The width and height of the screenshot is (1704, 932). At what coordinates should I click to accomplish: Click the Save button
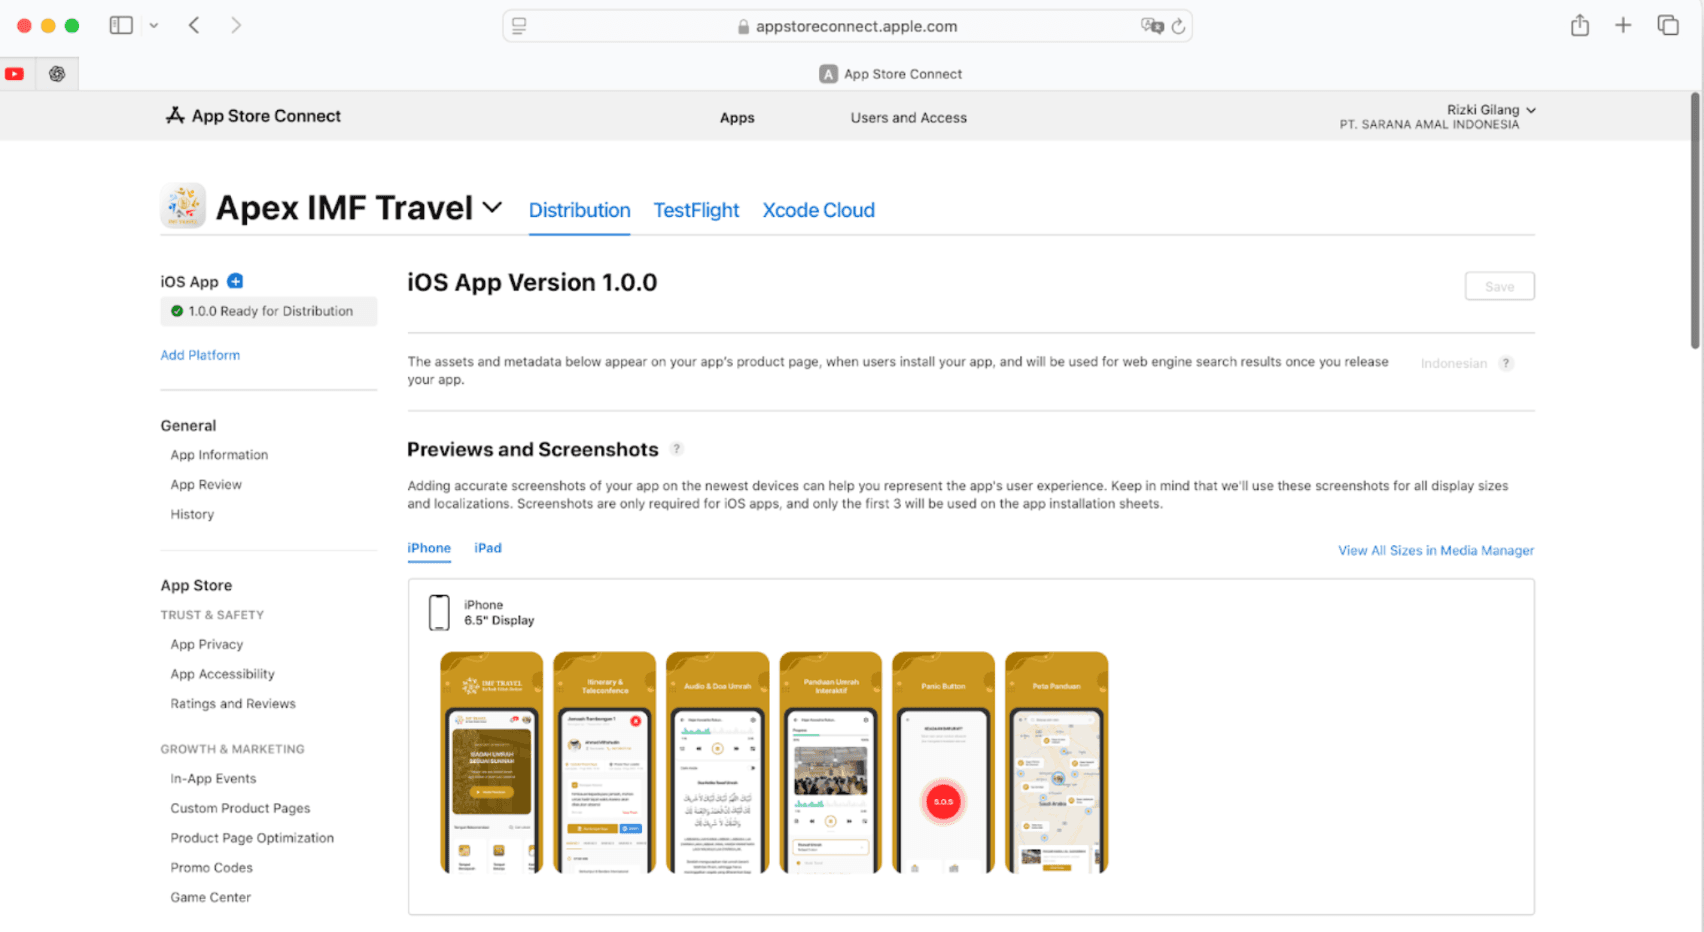(1499, 286)
